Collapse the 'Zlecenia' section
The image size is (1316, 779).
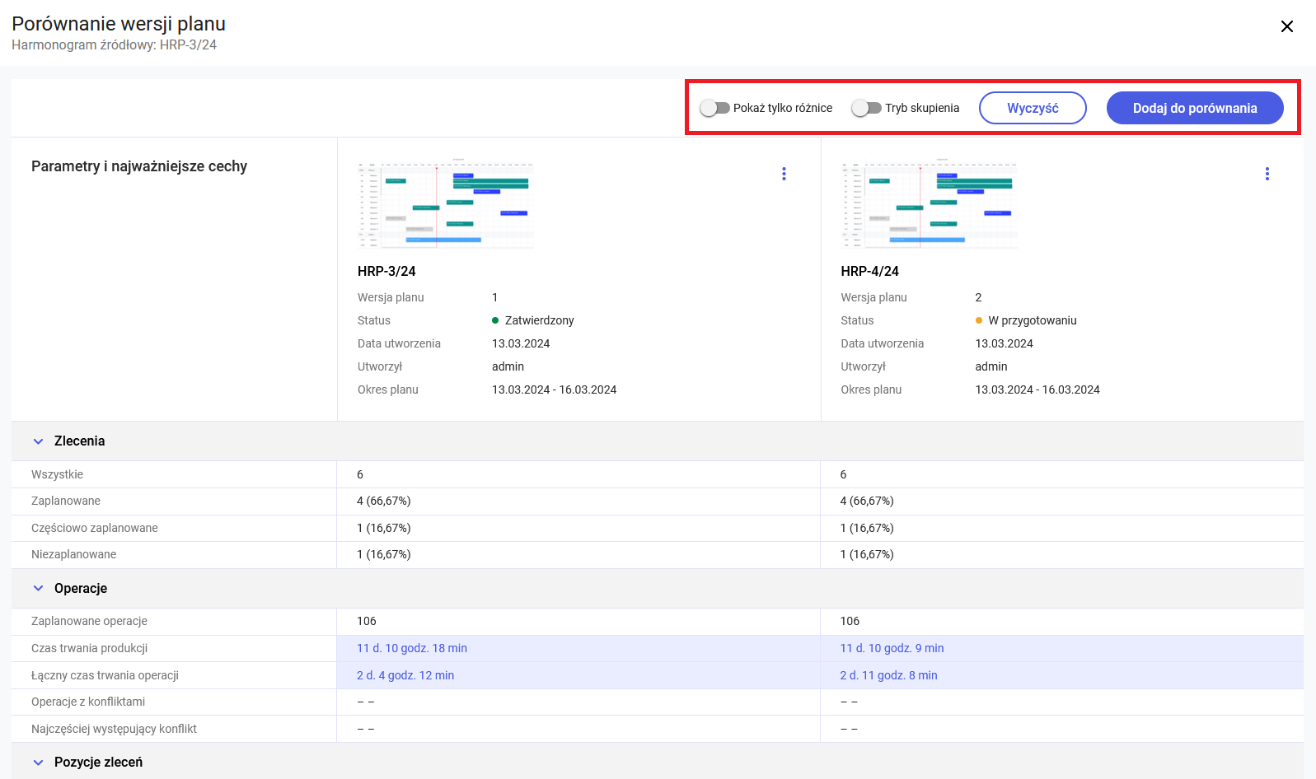pos(39,441)
